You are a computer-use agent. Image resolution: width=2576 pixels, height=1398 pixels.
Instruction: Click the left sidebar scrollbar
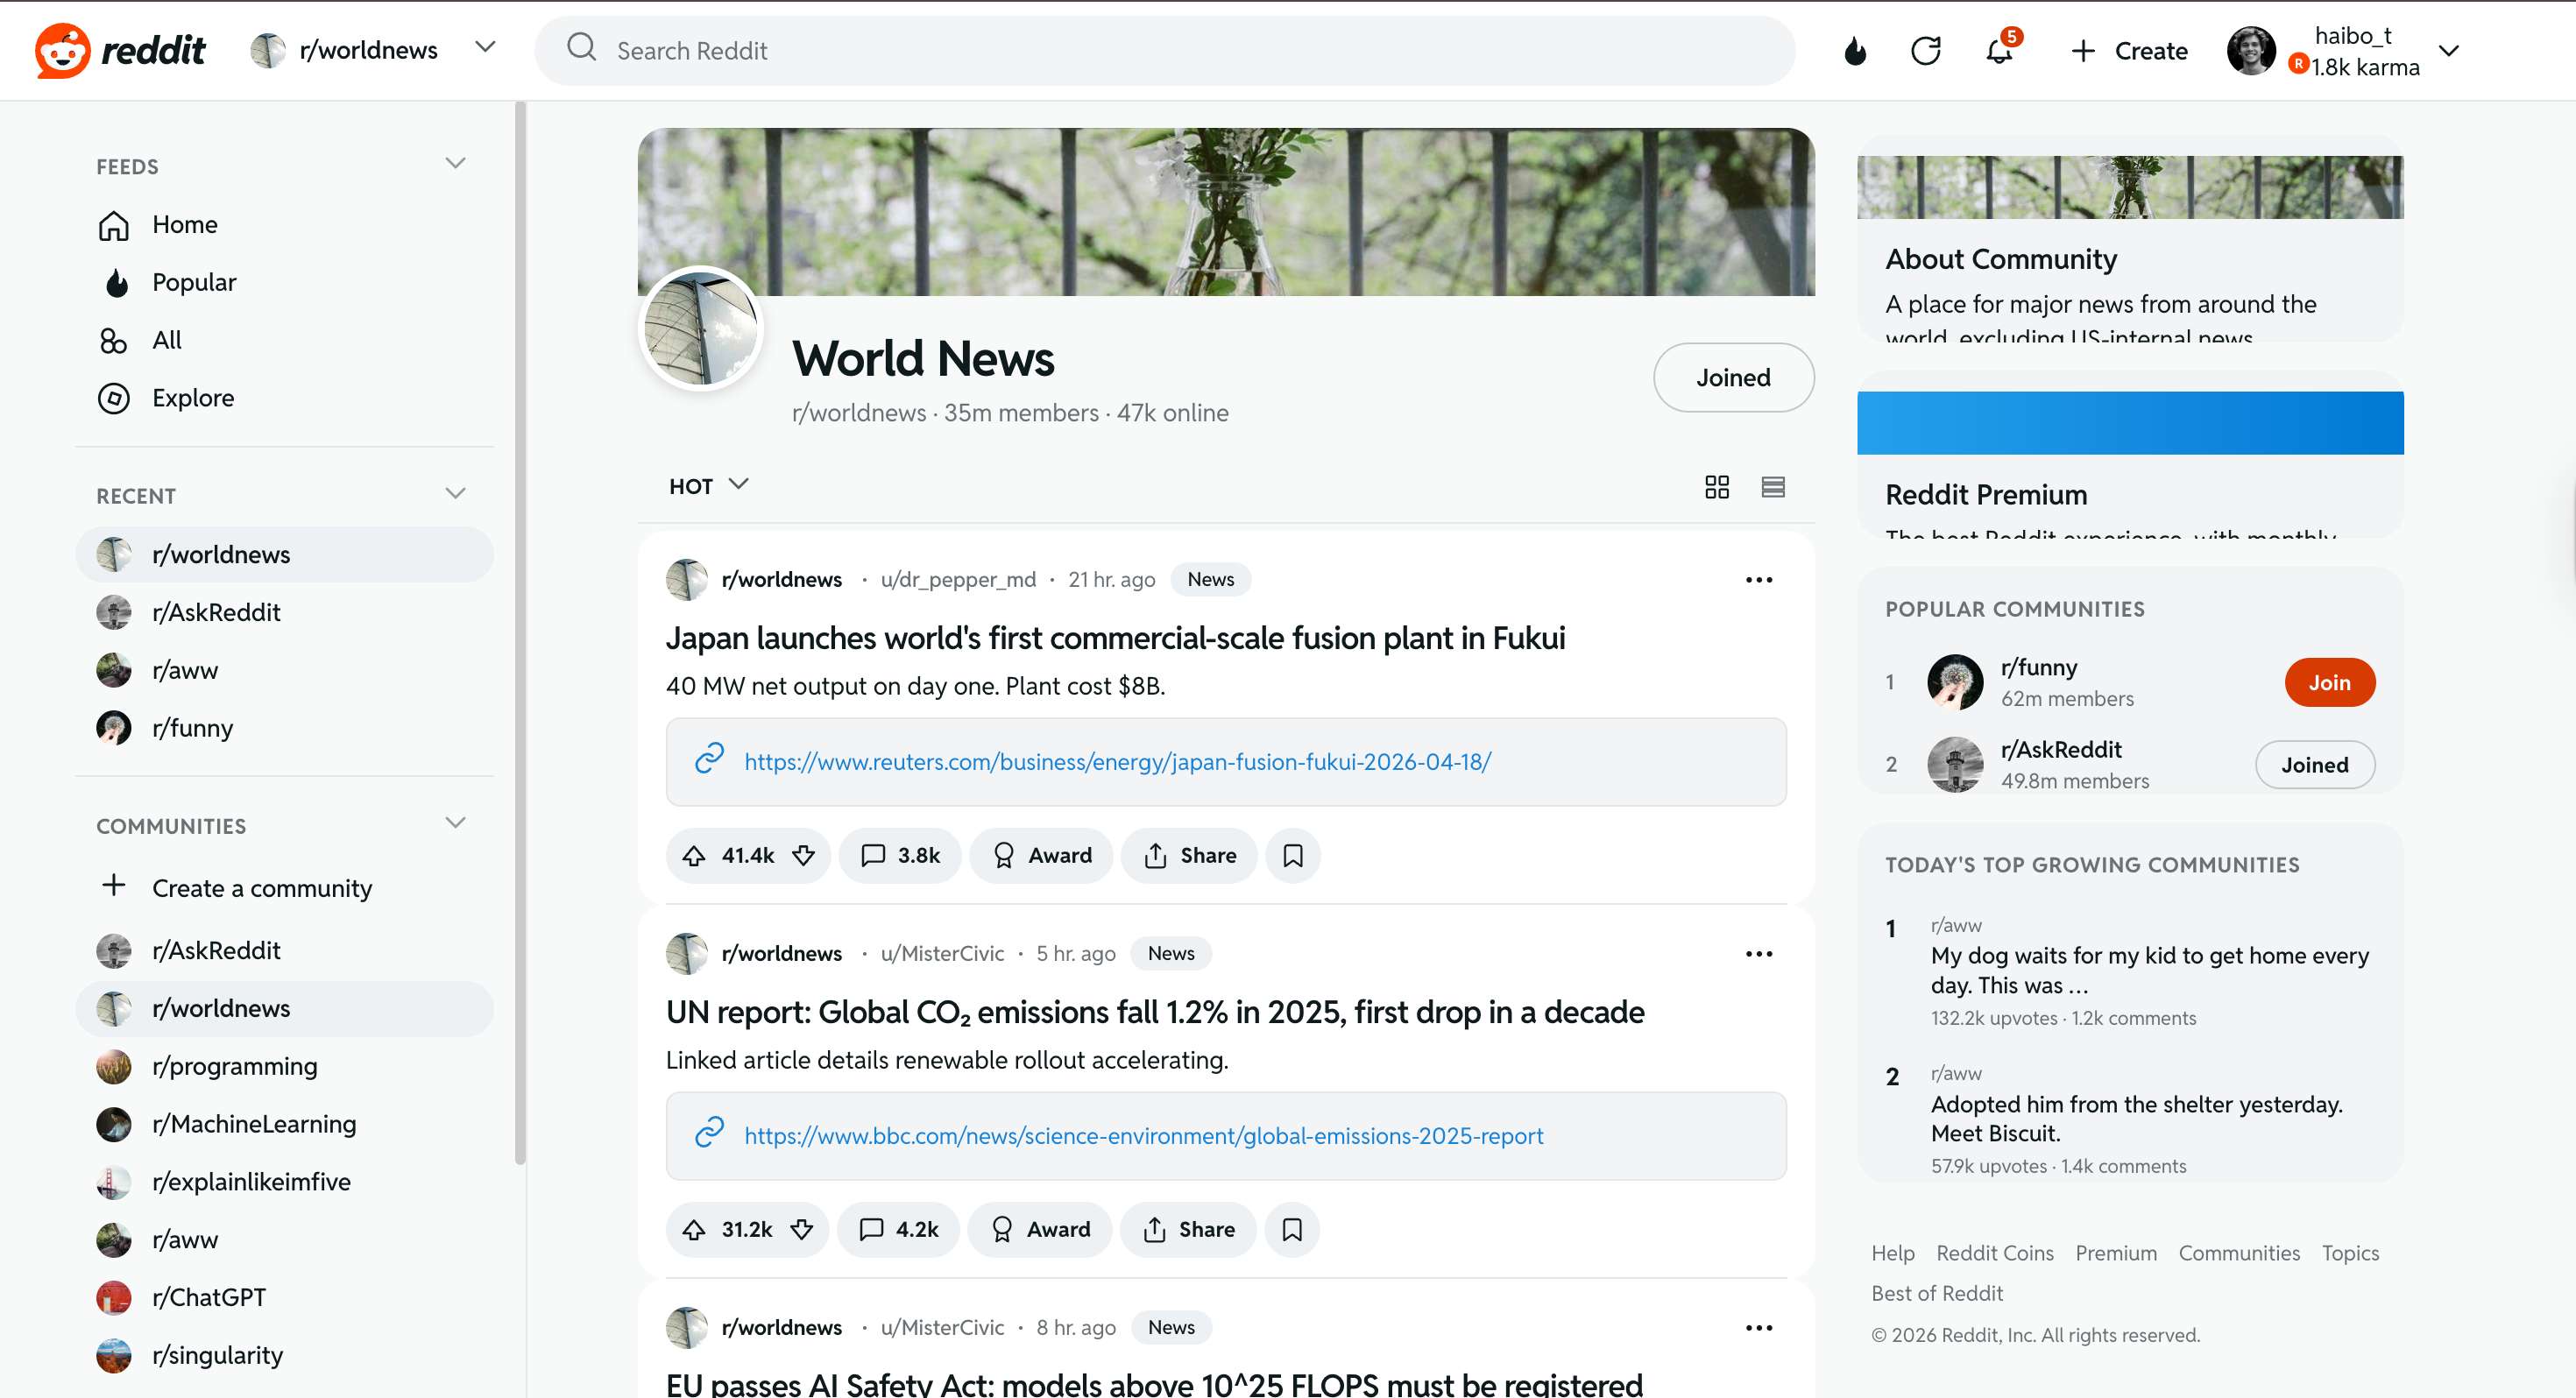(519, 632)
